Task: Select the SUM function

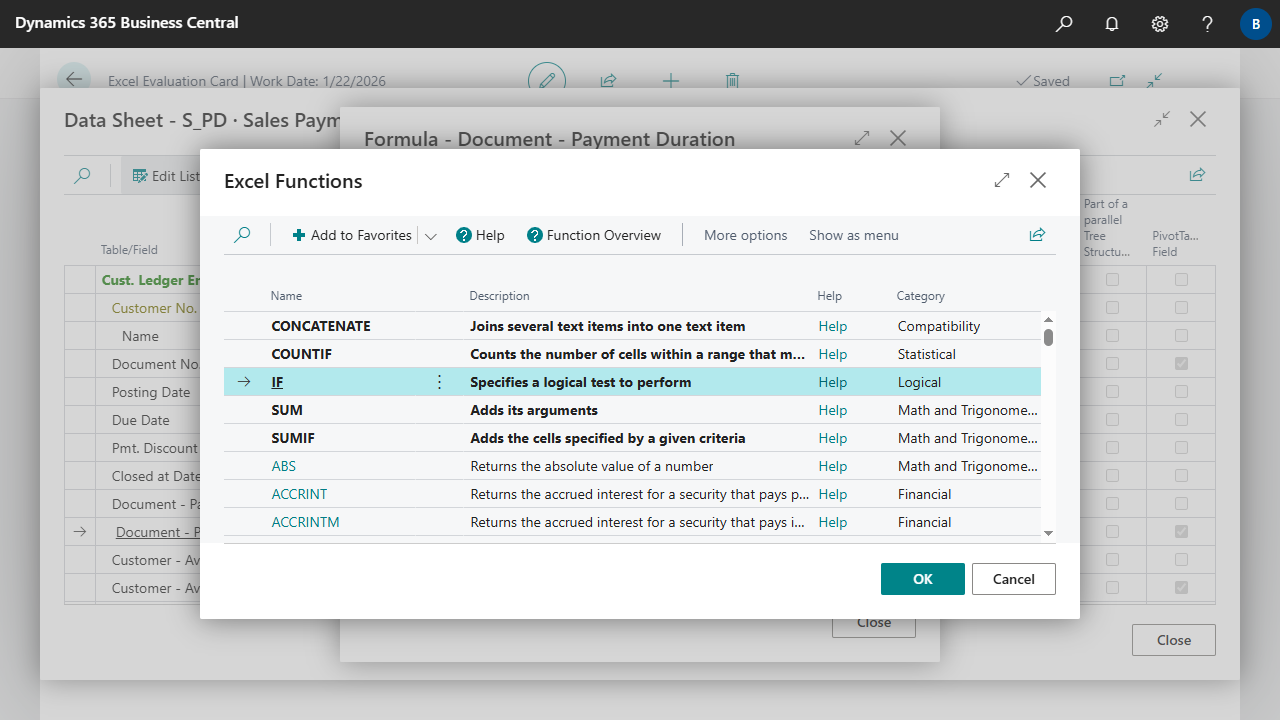Action: (x=287, y=410)
